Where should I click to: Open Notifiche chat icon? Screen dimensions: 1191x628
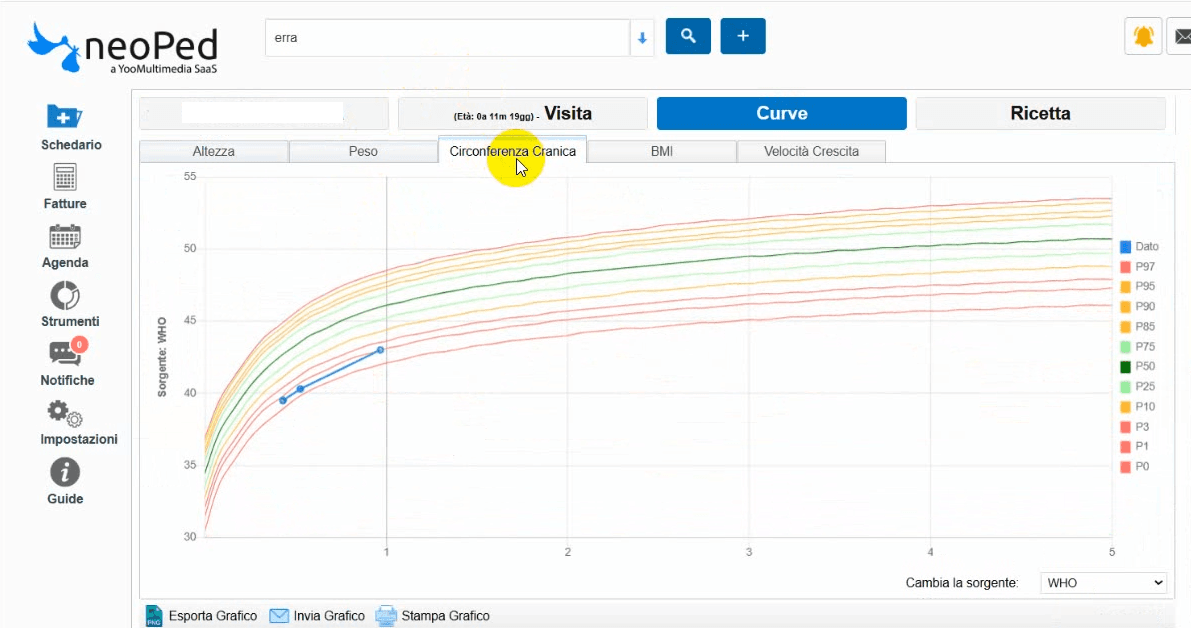click(65, 354)
